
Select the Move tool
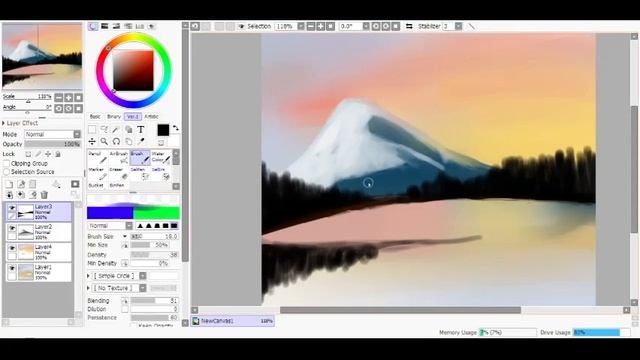tap(92, 142)
